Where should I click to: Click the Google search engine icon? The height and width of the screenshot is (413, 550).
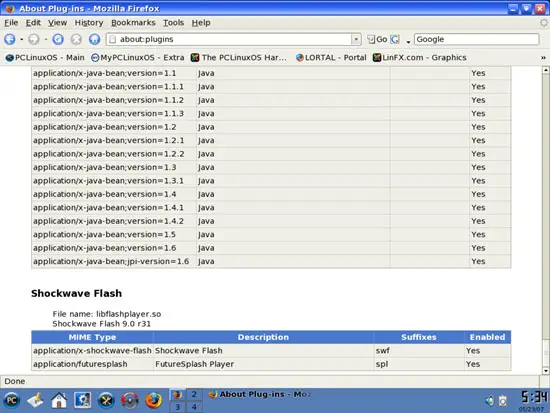pos(396,39)
